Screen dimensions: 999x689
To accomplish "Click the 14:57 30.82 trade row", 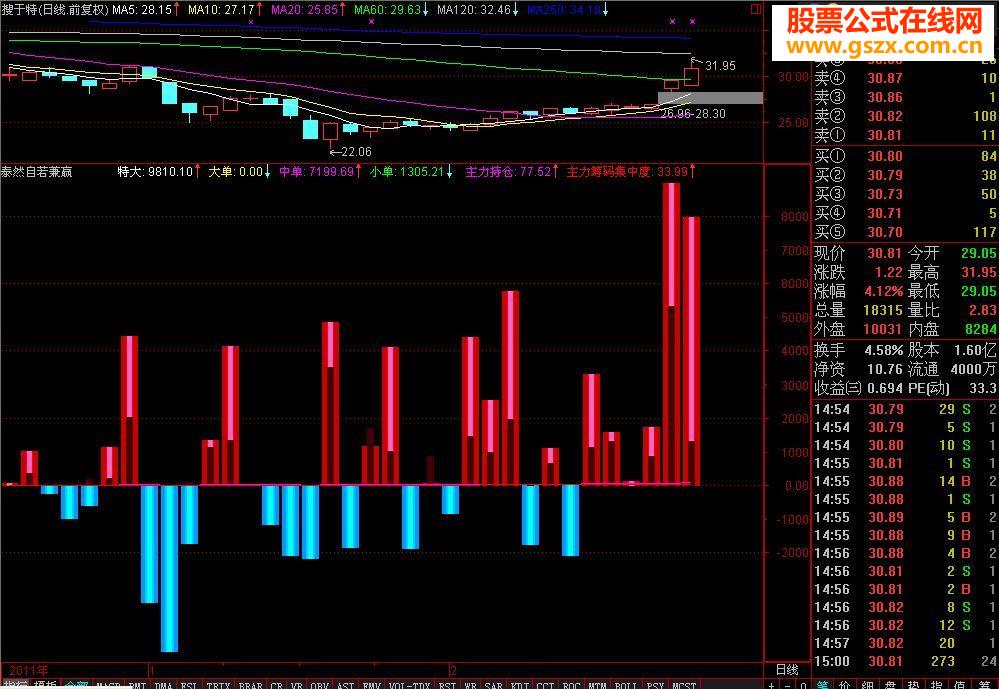I will click(905, 643).
